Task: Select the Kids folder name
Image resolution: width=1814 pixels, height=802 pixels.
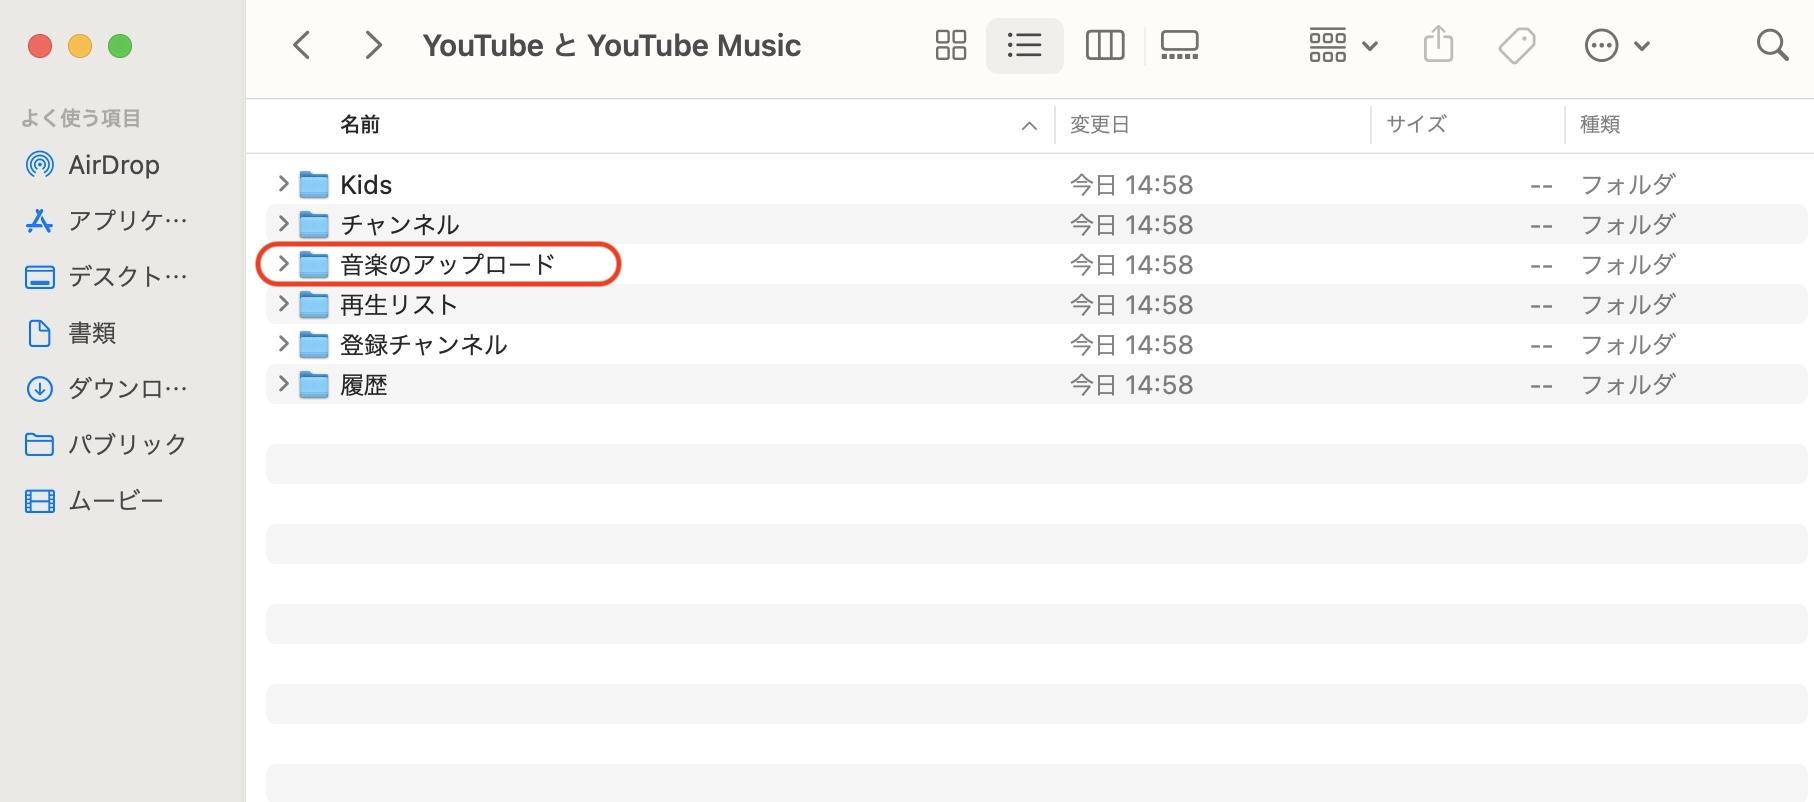Action: click(366, 185)
